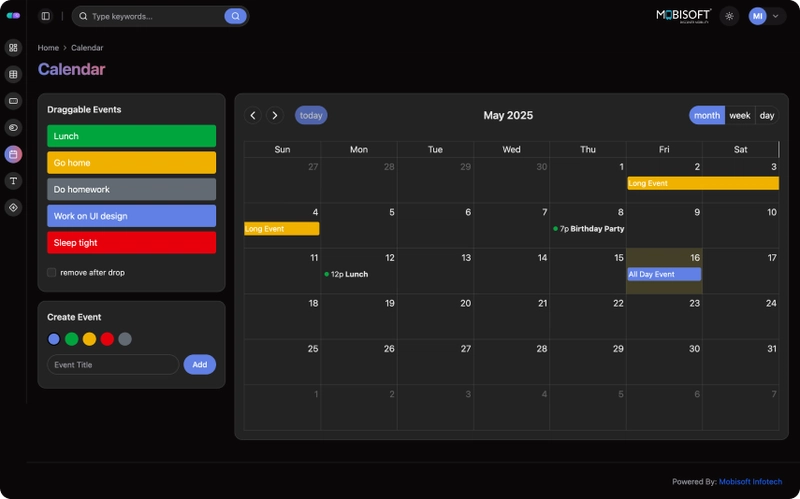
Task: Expand the user profile dropdown chevron
Action: [776, 16]
